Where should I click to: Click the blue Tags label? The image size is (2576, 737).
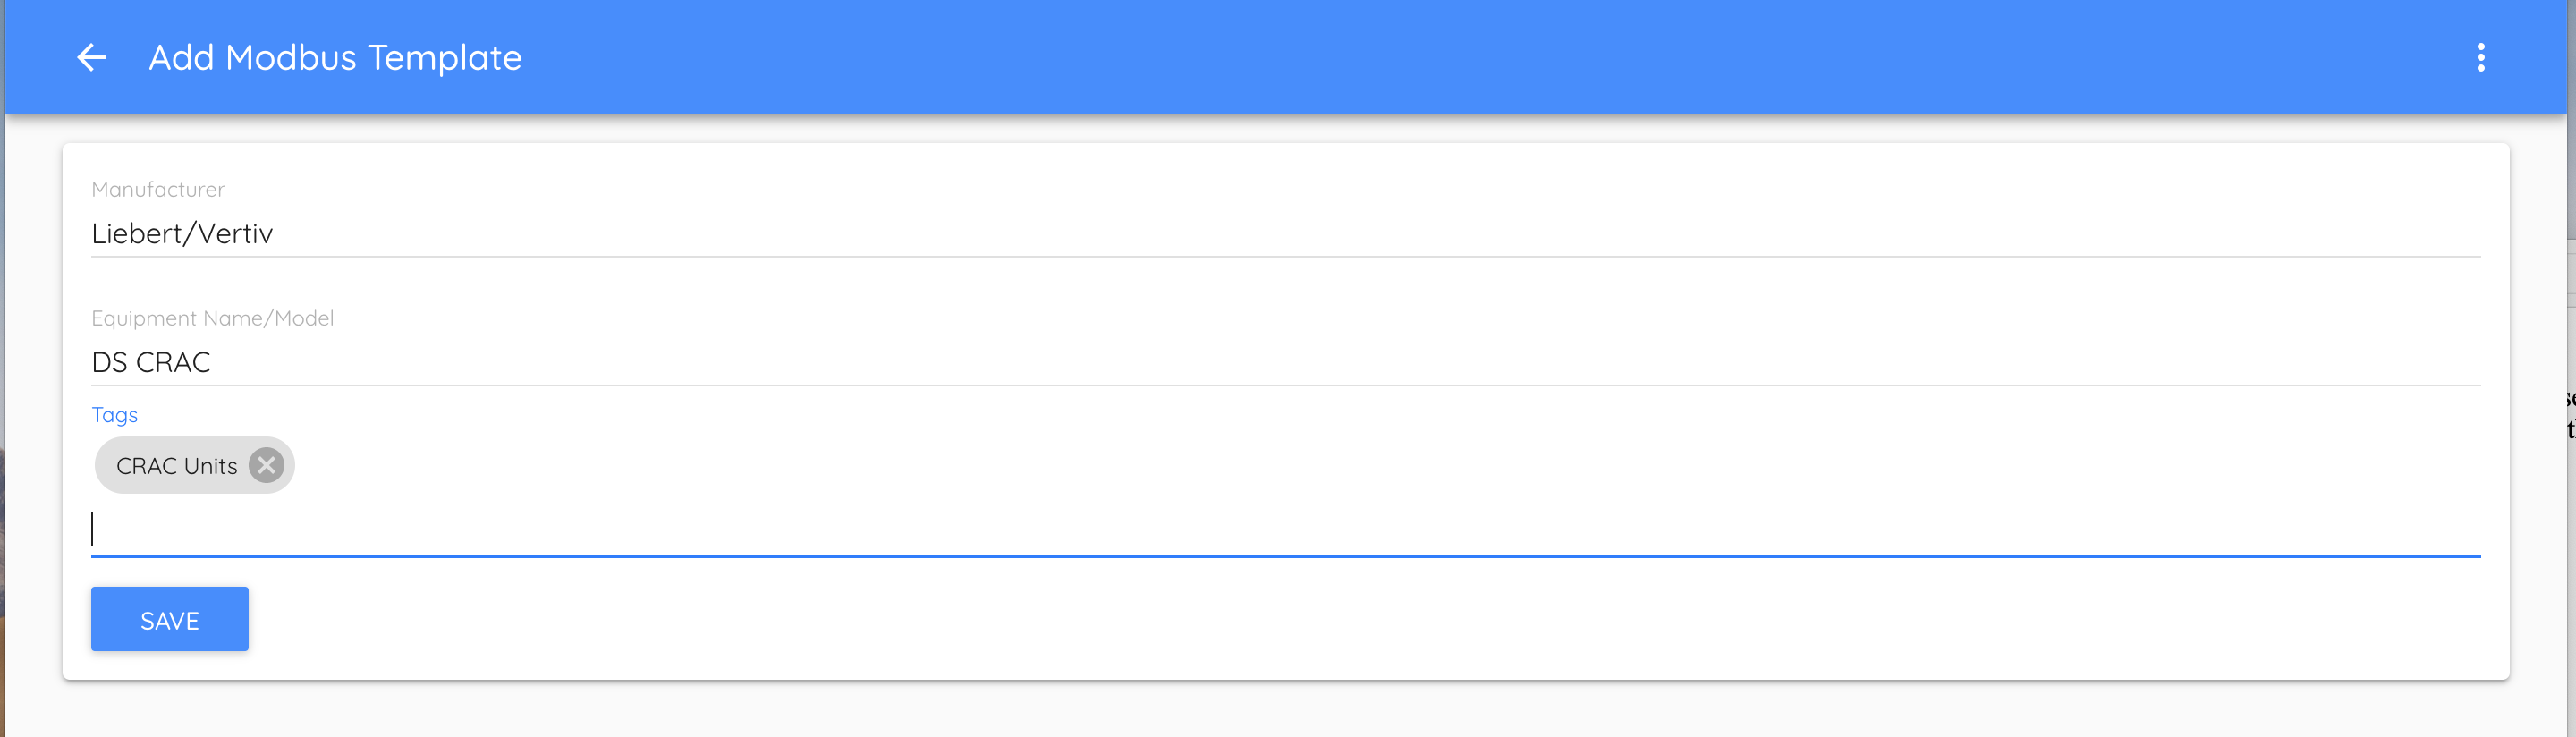(x=114, y=415)
